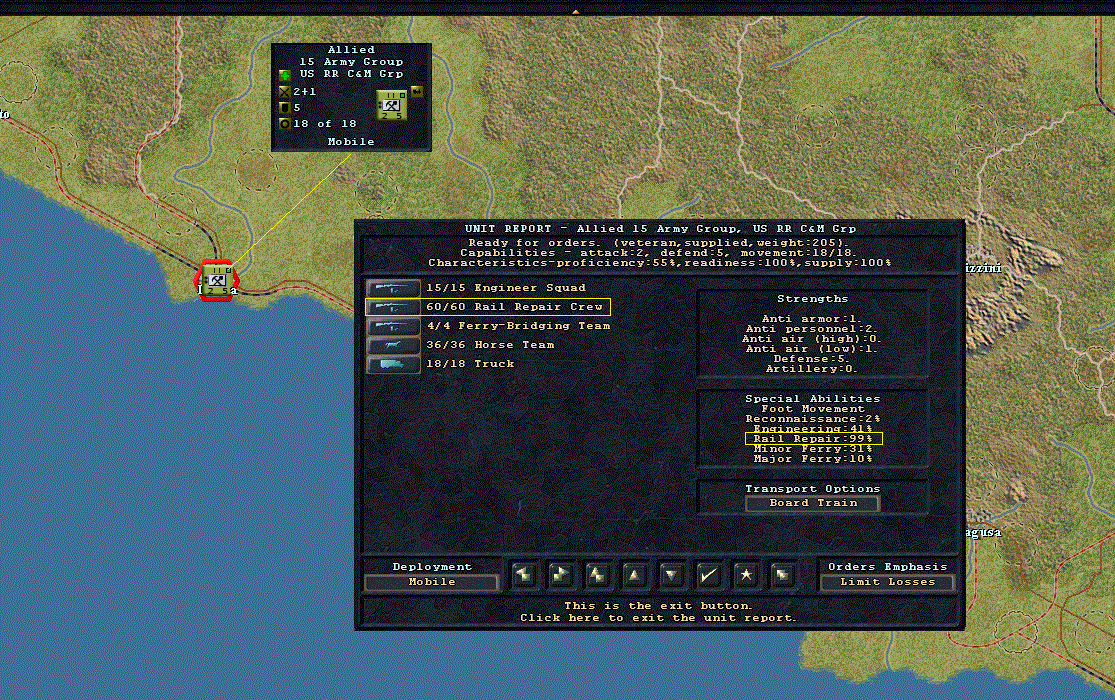Click the orange arrow at the top screen edge
Screen dimensions: 1115x700
tap(575, 12)
